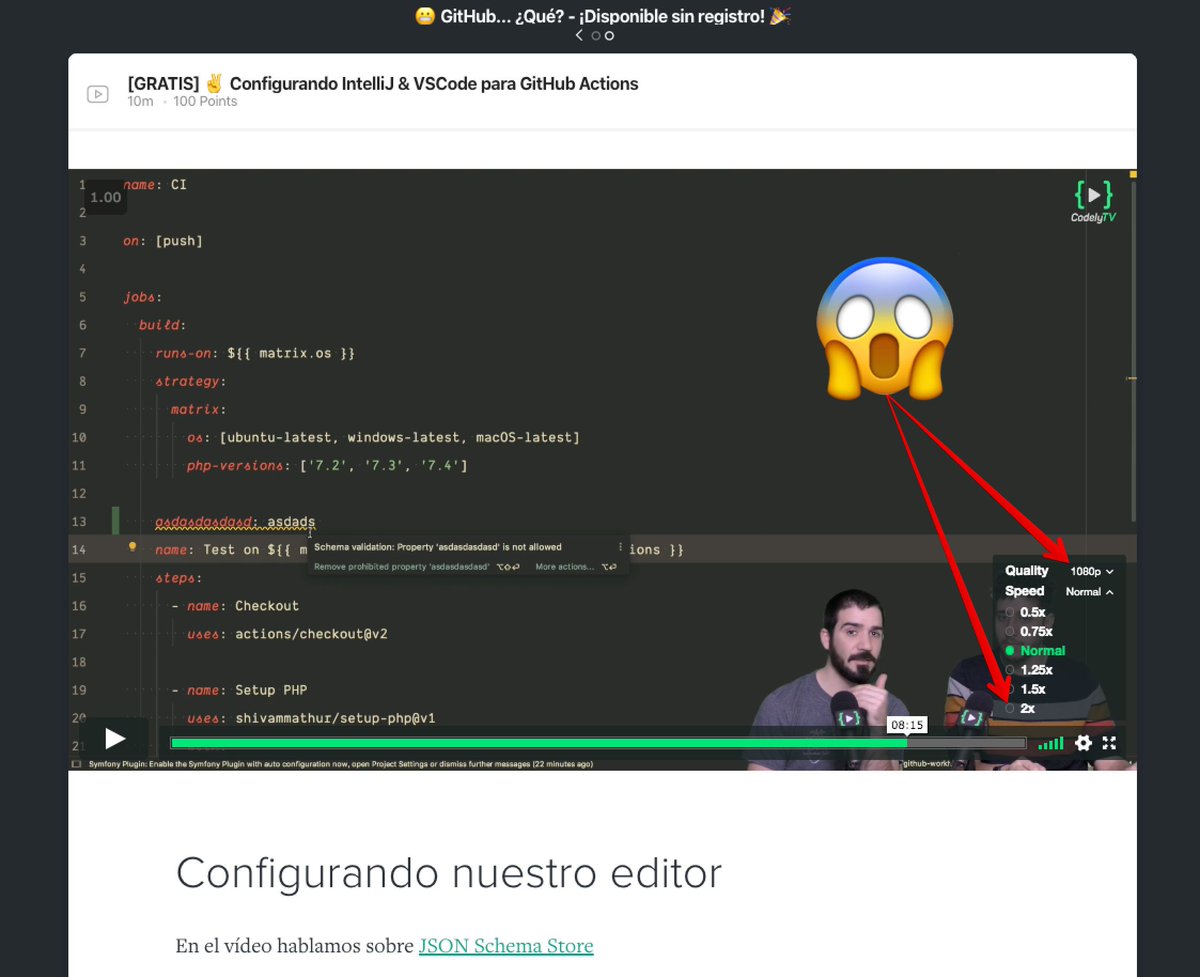1200x977 pixels.
Task: Enter fullscreen mode in video player
Action: 1109,743
